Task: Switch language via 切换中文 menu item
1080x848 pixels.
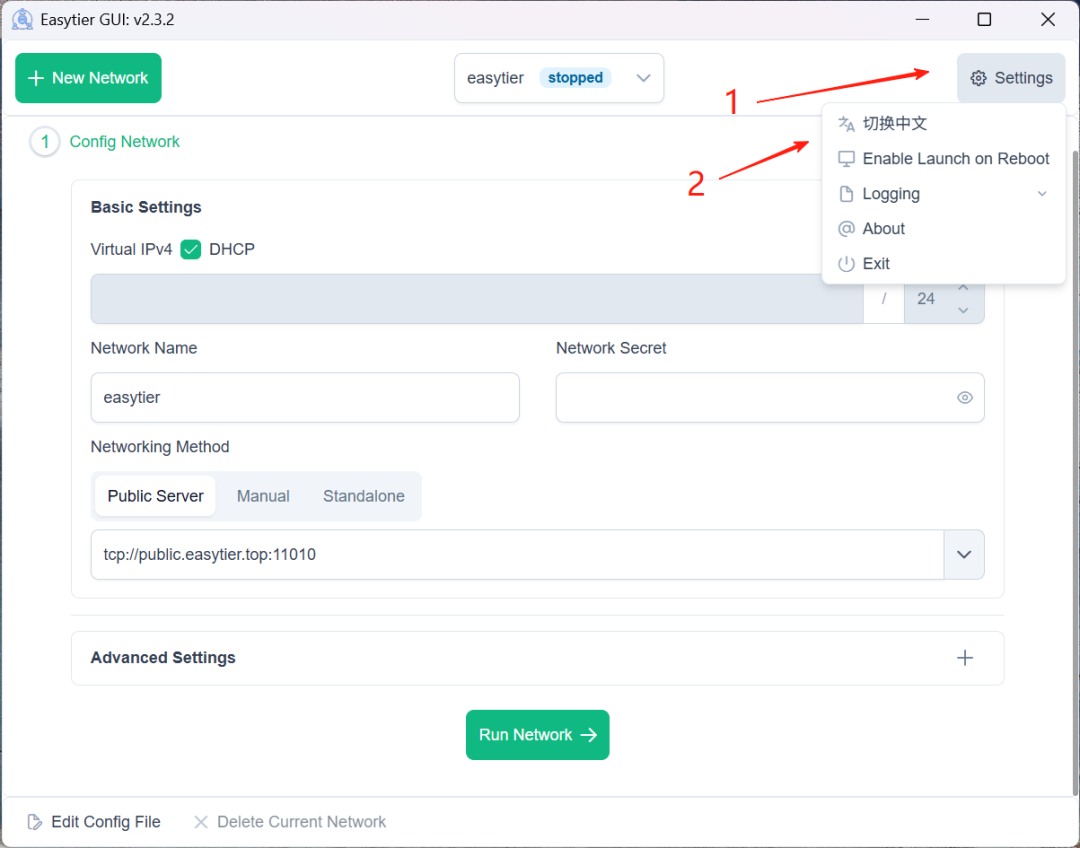Action: 944,123
